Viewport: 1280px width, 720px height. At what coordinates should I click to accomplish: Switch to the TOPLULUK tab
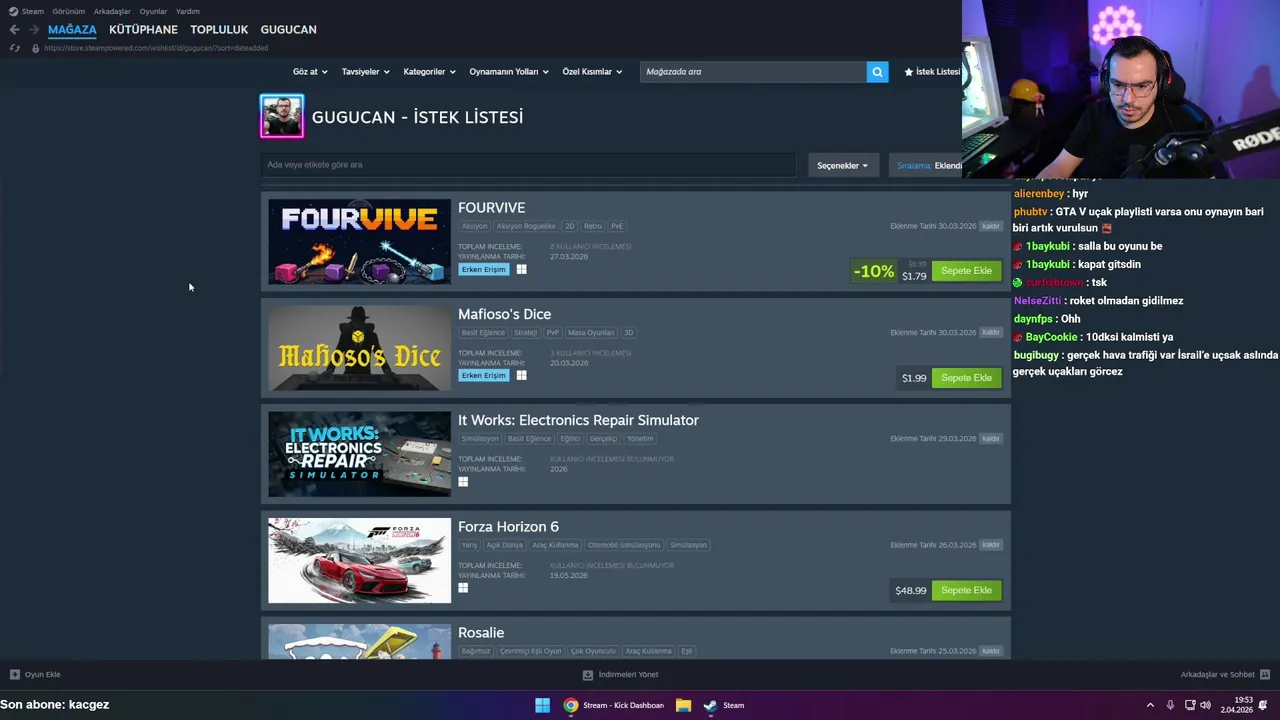click(x=219, y=30)
